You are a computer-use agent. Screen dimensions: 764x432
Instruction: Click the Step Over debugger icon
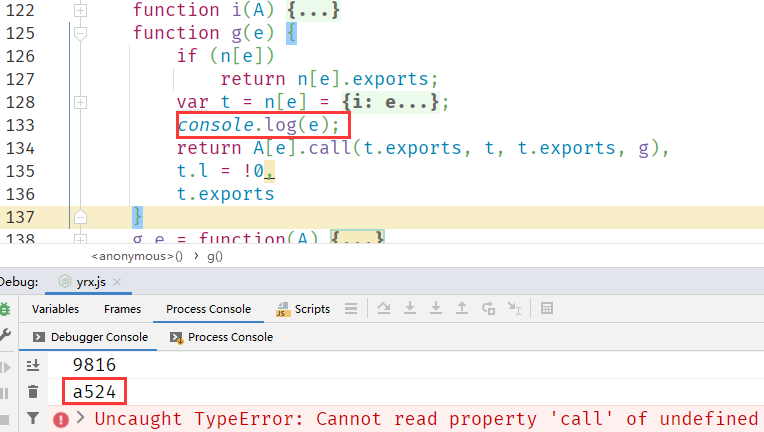coord(384,310)
